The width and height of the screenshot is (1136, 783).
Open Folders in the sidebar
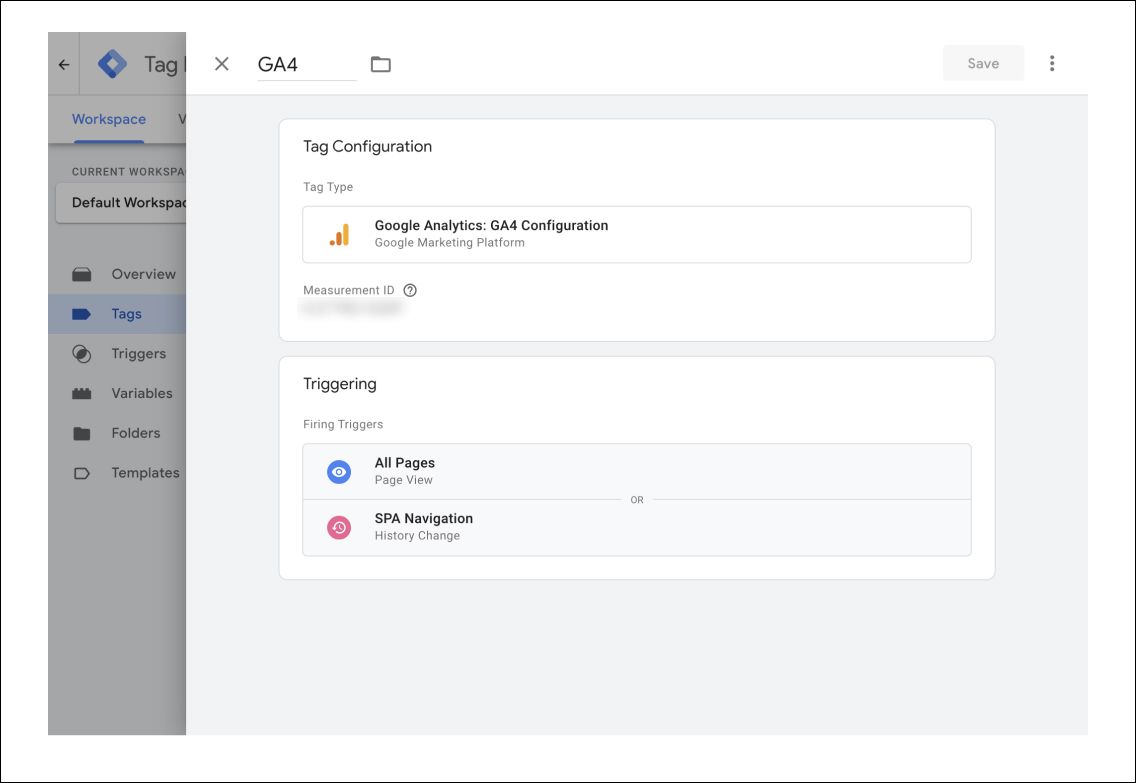[x=117, y=433]
